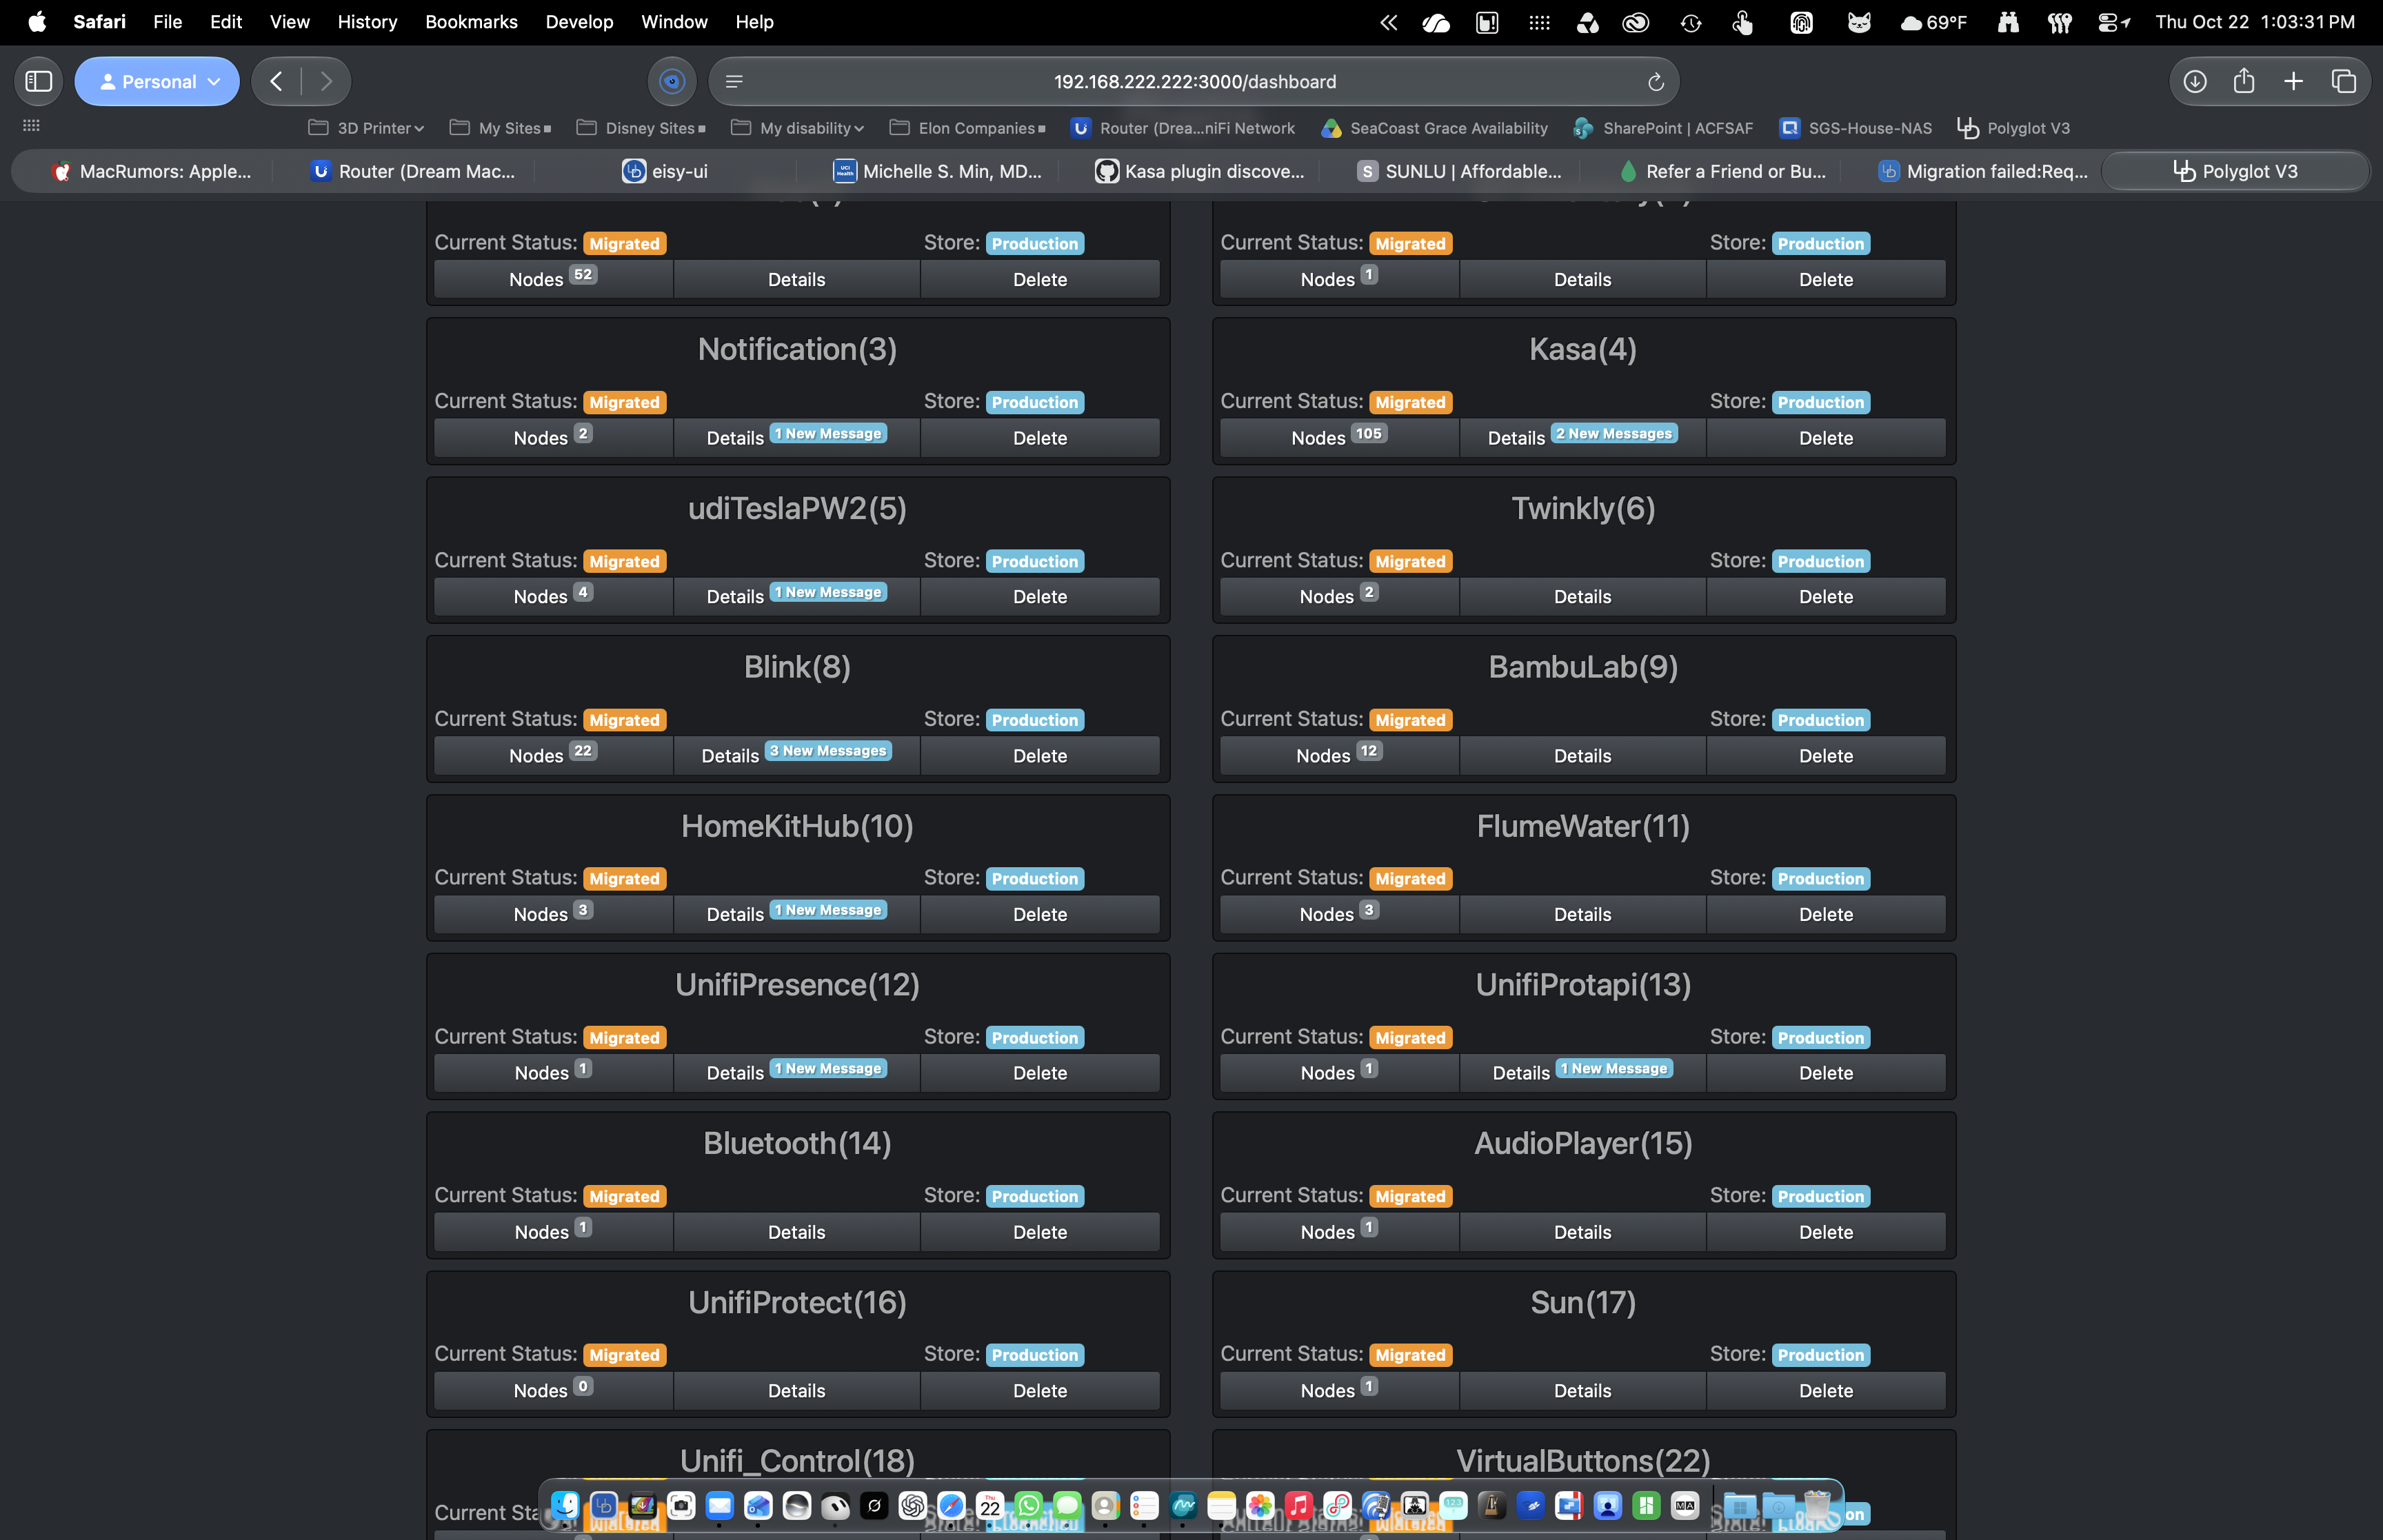
Task: Toggle the Safari sidebar button
Action: point(39,81)
